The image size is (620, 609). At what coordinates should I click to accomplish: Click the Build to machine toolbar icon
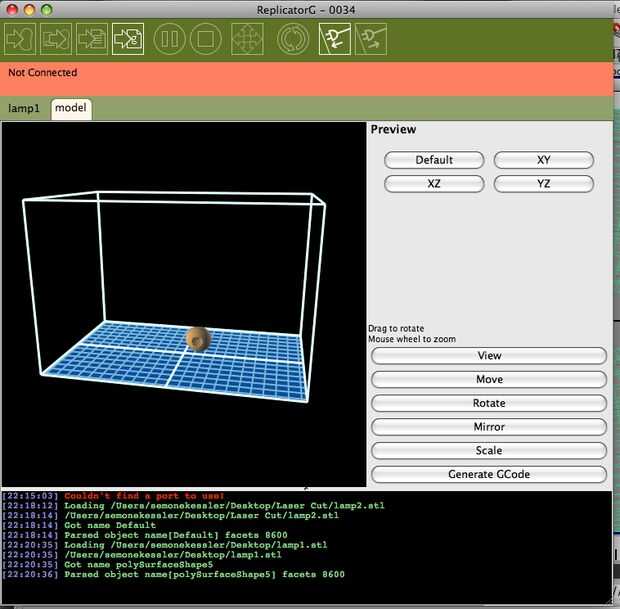click(20, 39)
